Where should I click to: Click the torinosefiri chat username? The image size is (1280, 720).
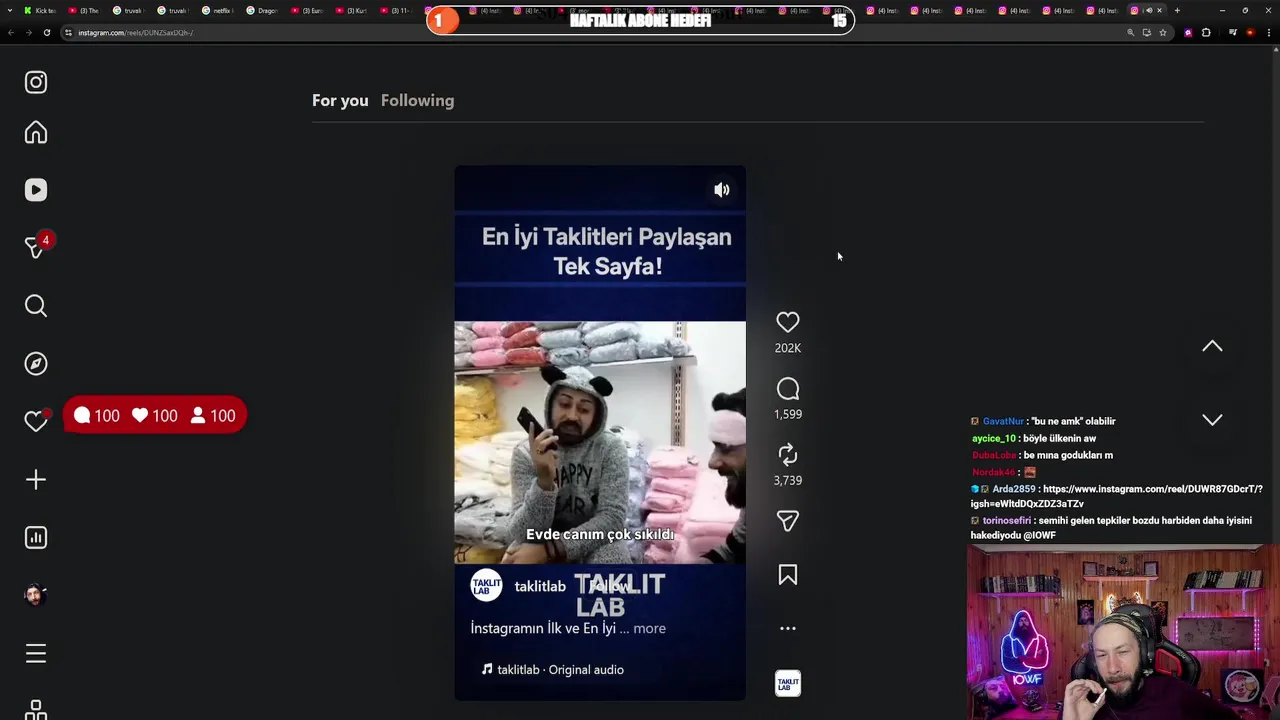tap(1006, 521)
